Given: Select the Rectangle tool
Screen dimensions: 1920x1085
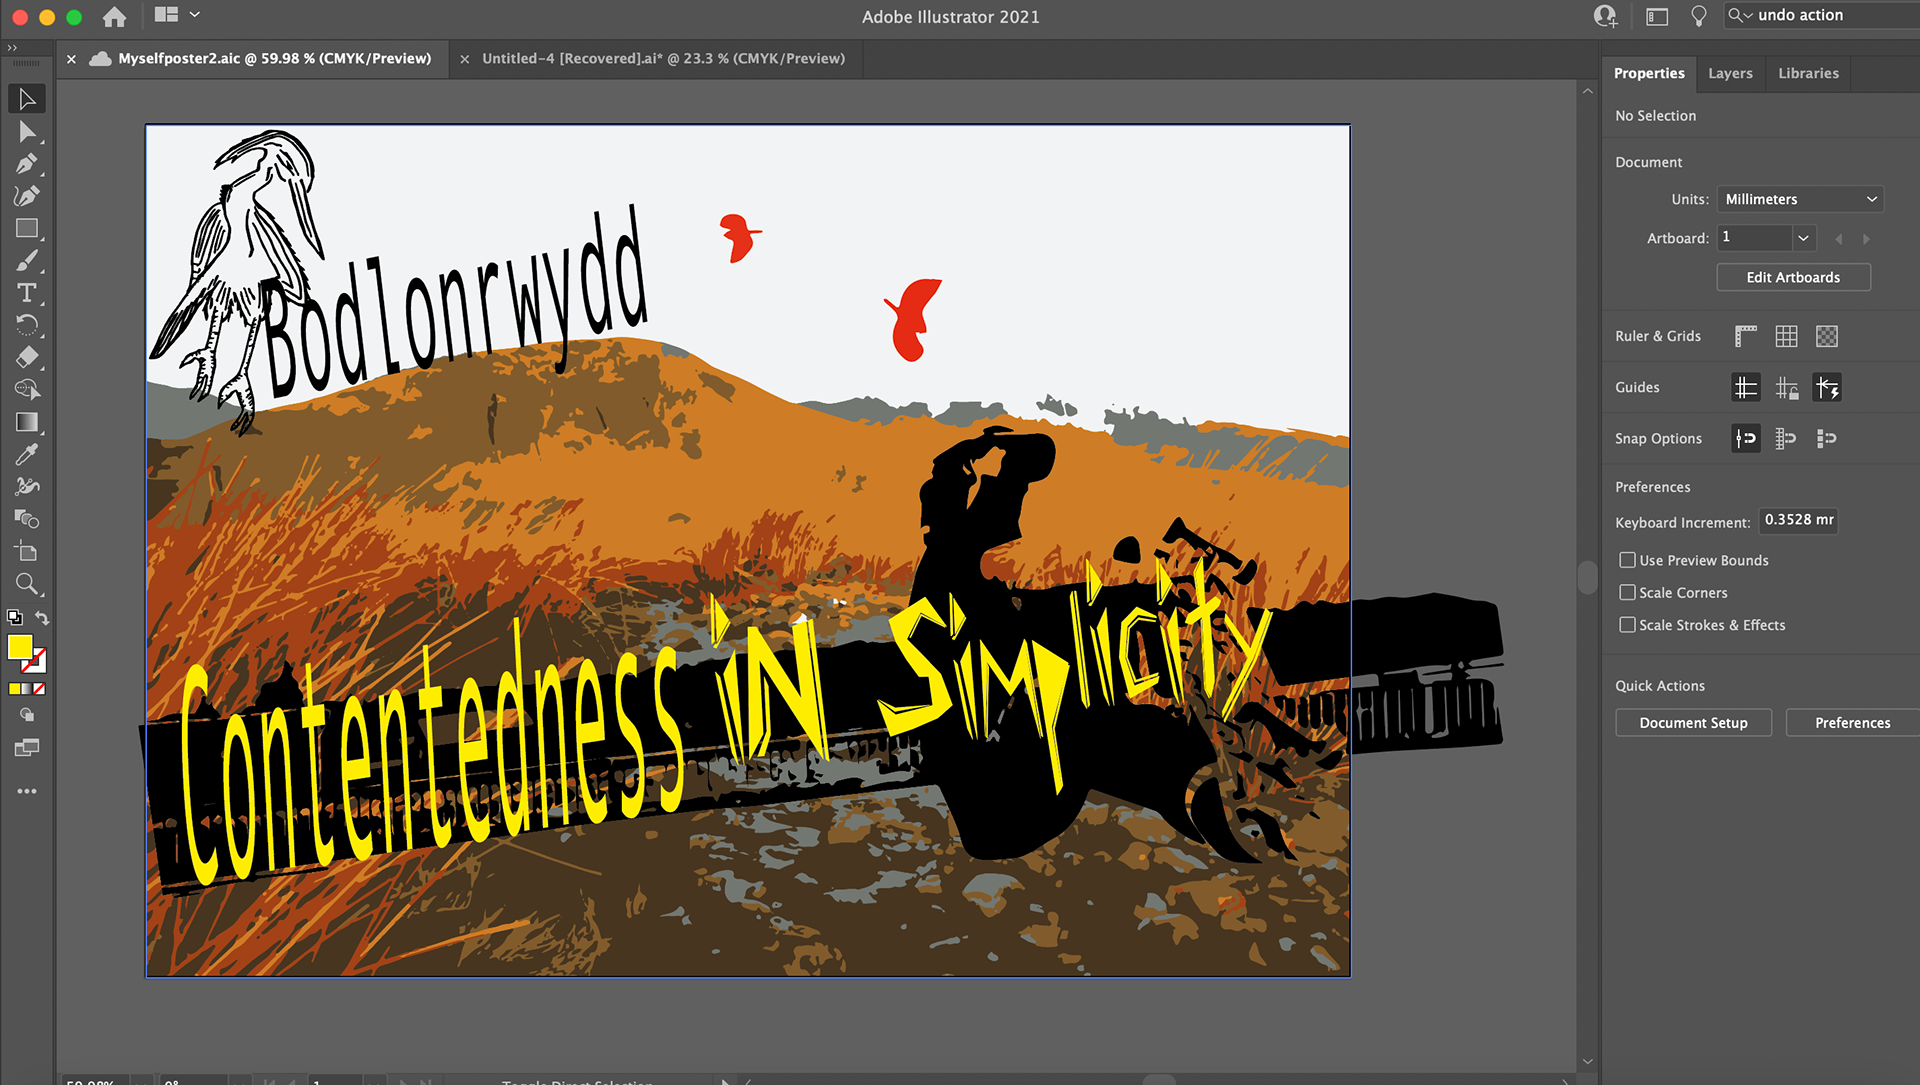Looking at the screenshot, I should pos(27,228).
